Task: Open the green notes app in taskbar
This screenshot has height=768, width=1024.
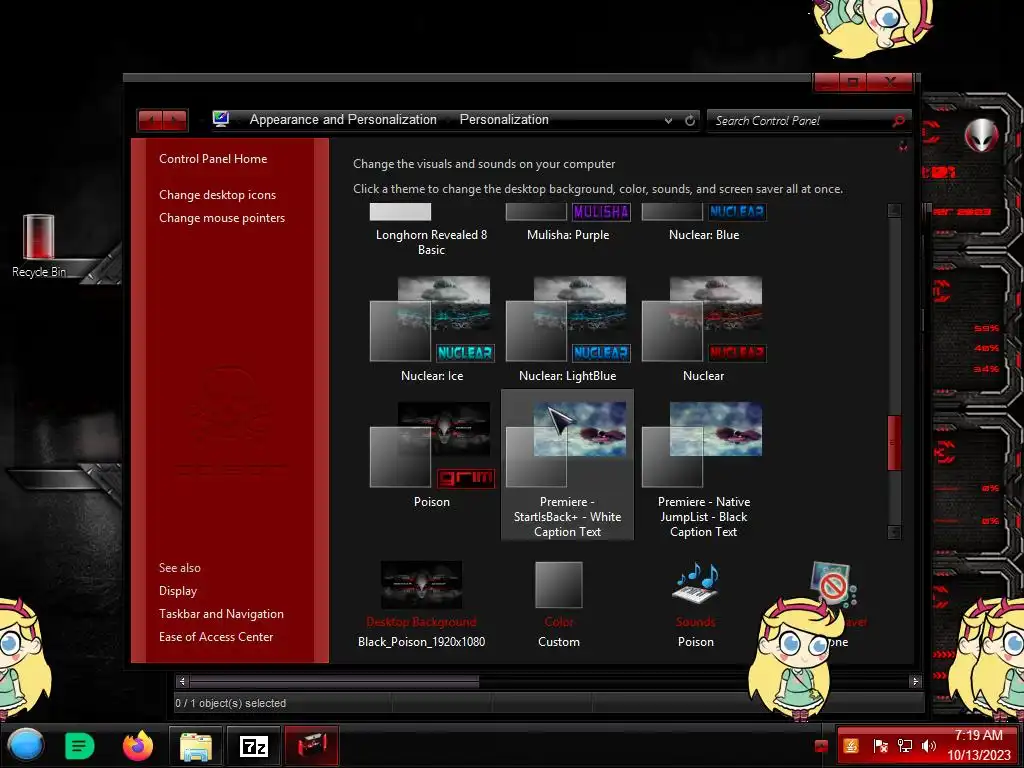Action: click(80, 746)
